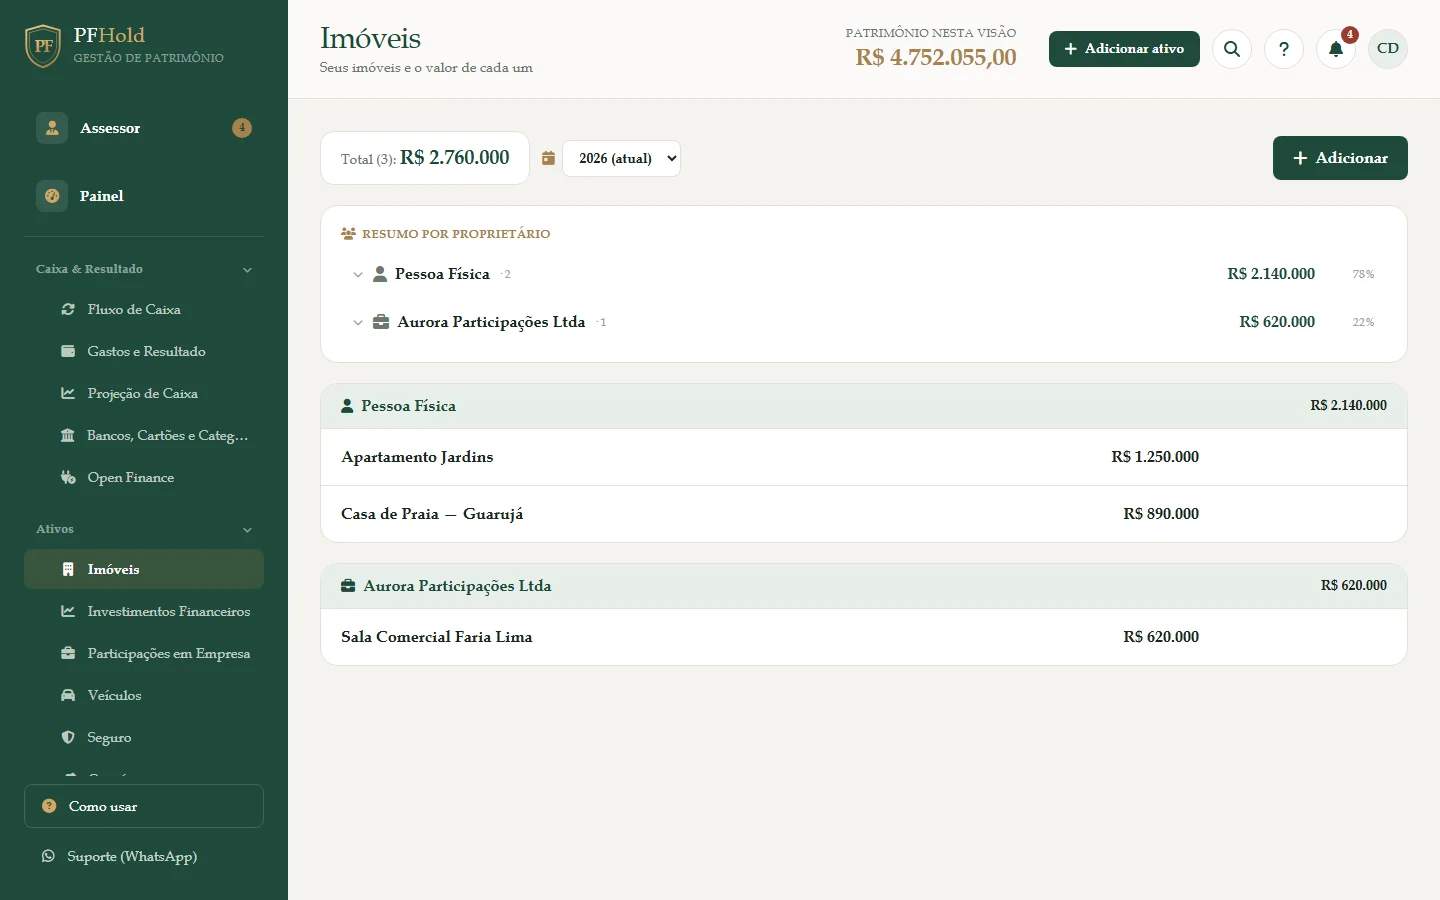Click the Adicionar ativo button
The image size is (1440, 900).
click(1124, 49)
